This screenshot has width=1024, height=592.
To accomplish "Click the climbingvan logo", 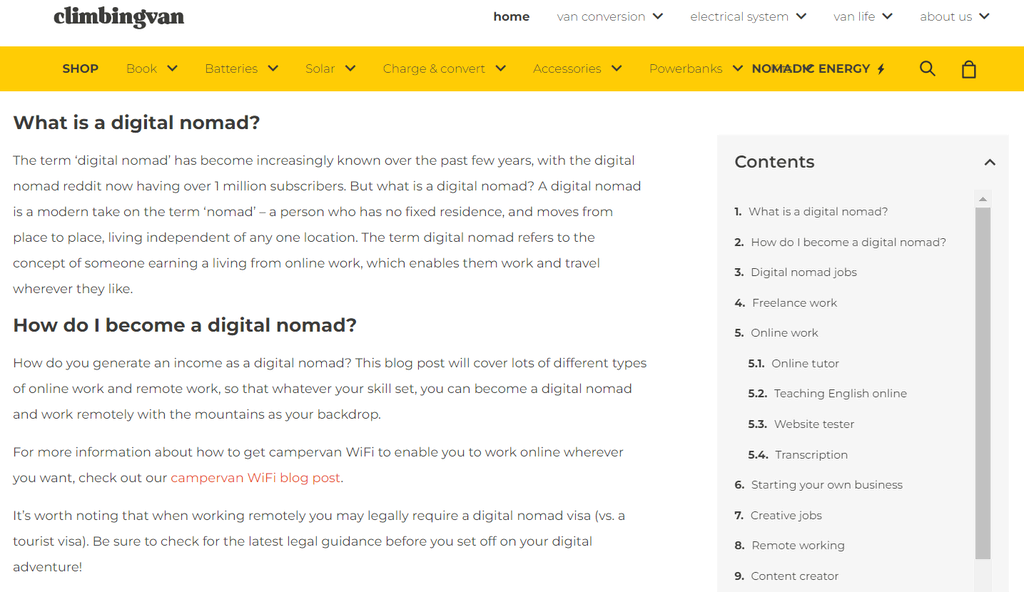I will coord(119,17).
